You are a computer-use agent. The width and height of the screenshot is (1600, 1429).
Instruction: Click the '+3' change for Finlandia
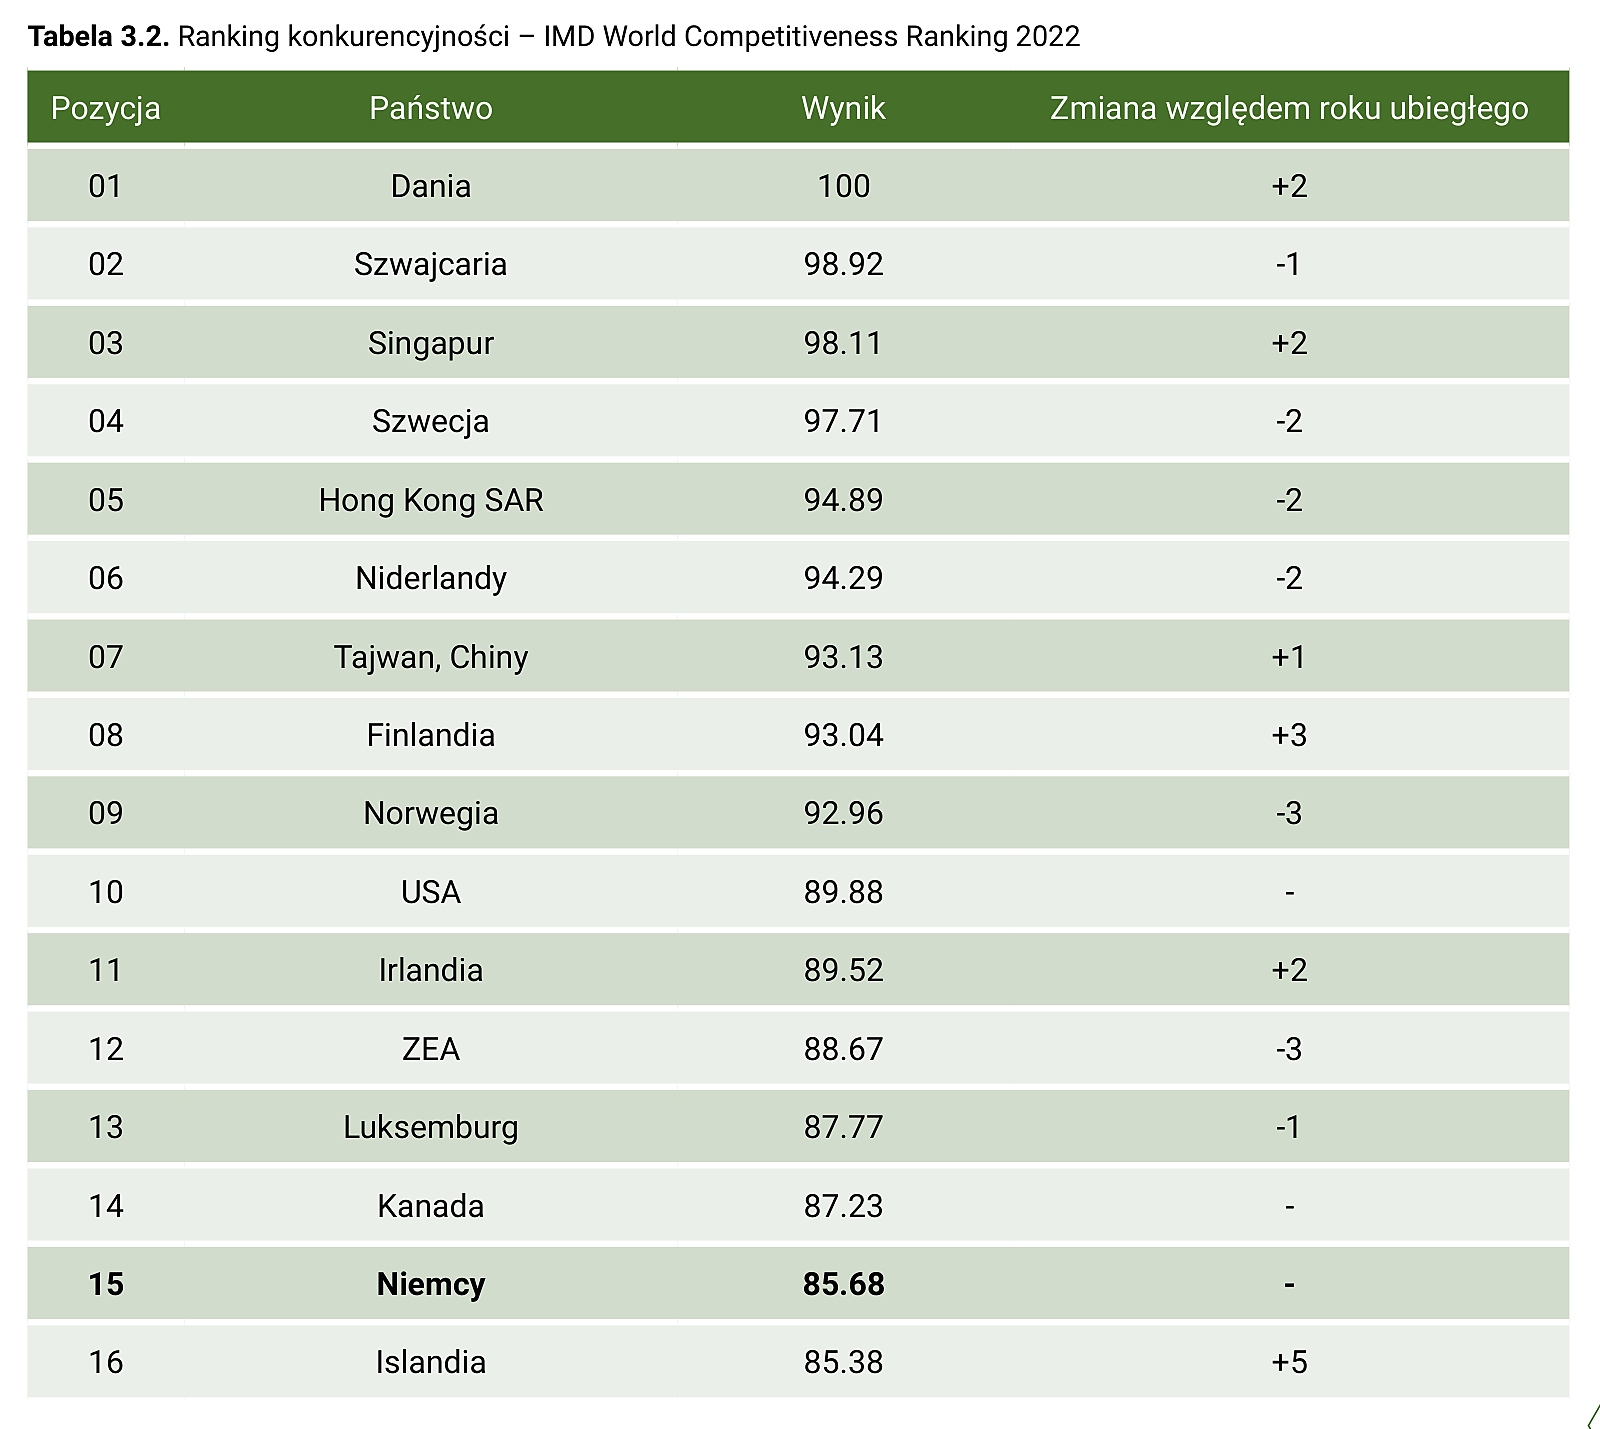click(1289, 735)
